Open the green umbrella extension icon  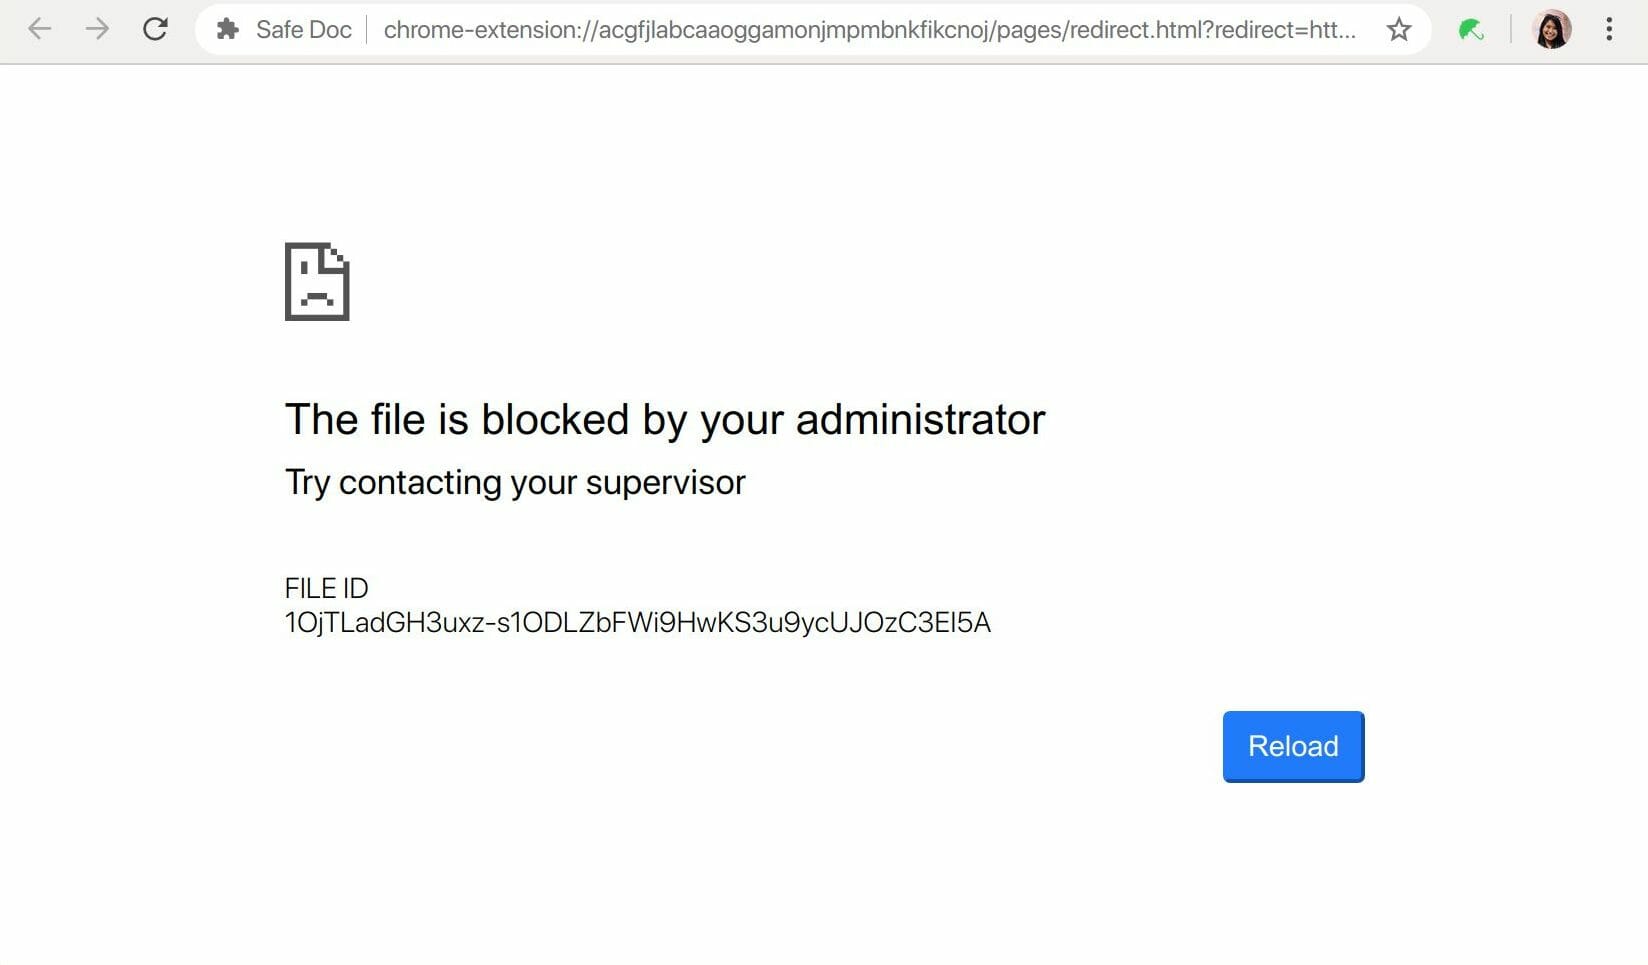[x=1470, y=30]
